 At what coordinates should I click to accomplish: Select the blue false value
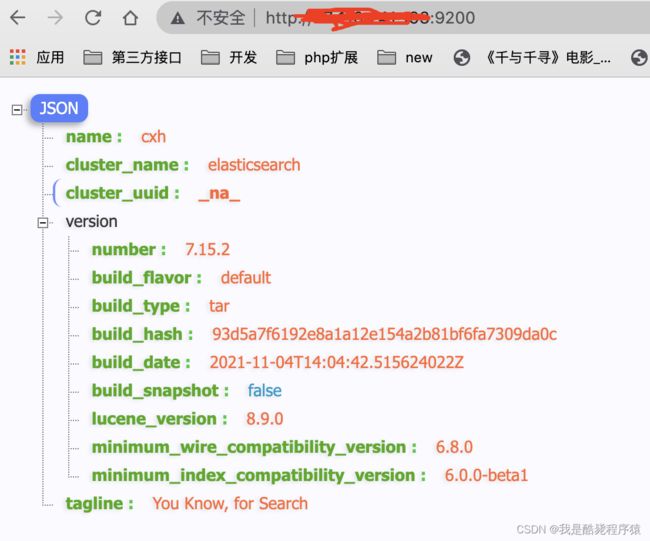pyautogui.click(x=264, y=391)
